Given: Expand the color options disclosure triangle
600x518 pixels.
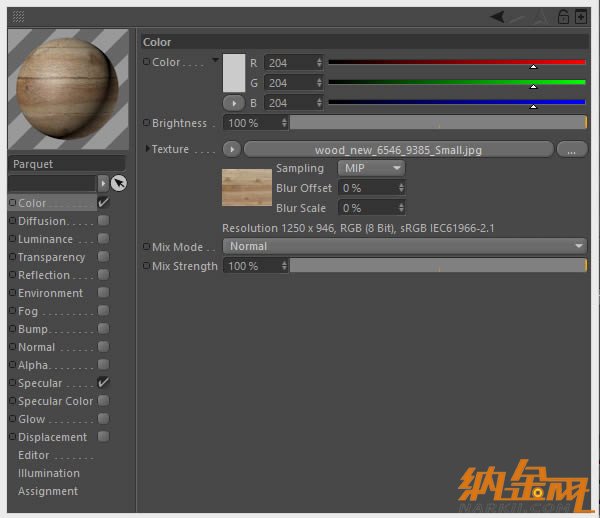Looking at the screenshot, I should click(215, 60).
